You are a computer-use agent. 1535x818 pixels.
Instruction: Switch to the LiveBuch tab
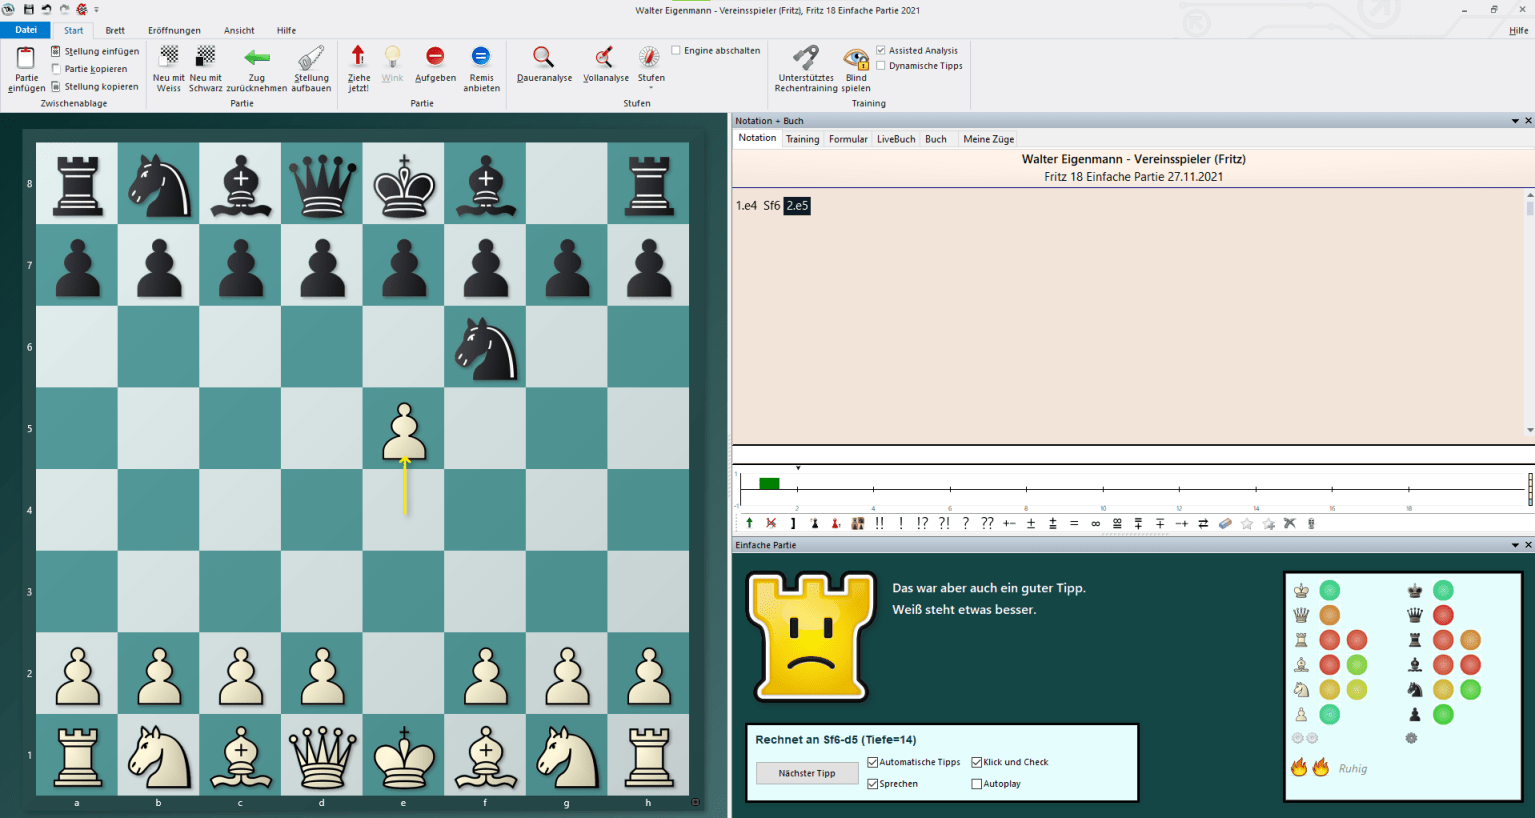coord(895,139)
